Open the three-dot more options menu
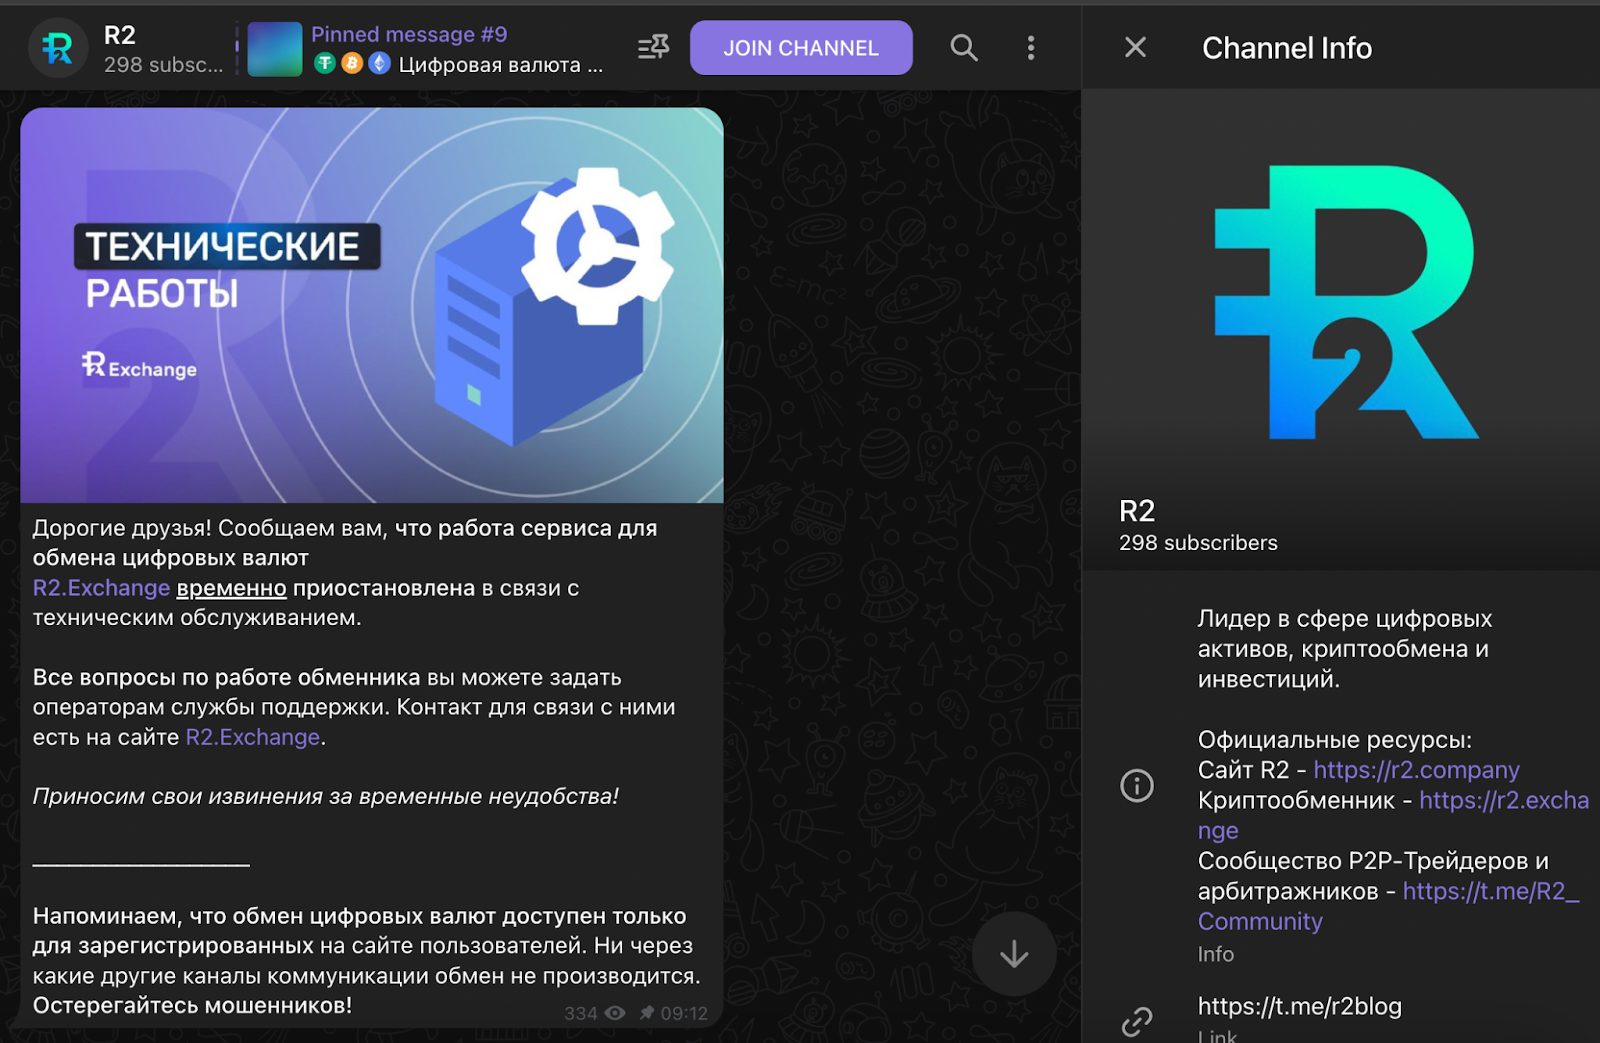Screen dimensions: 1600x1043 [x=1031, y=47]
